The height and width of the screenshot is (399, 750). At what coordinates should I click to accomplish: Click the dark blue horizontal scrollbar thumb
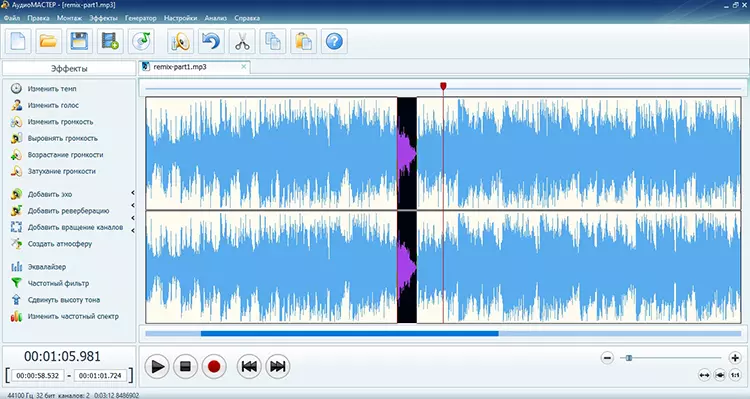pyautogui.click(x=350, y=333)
